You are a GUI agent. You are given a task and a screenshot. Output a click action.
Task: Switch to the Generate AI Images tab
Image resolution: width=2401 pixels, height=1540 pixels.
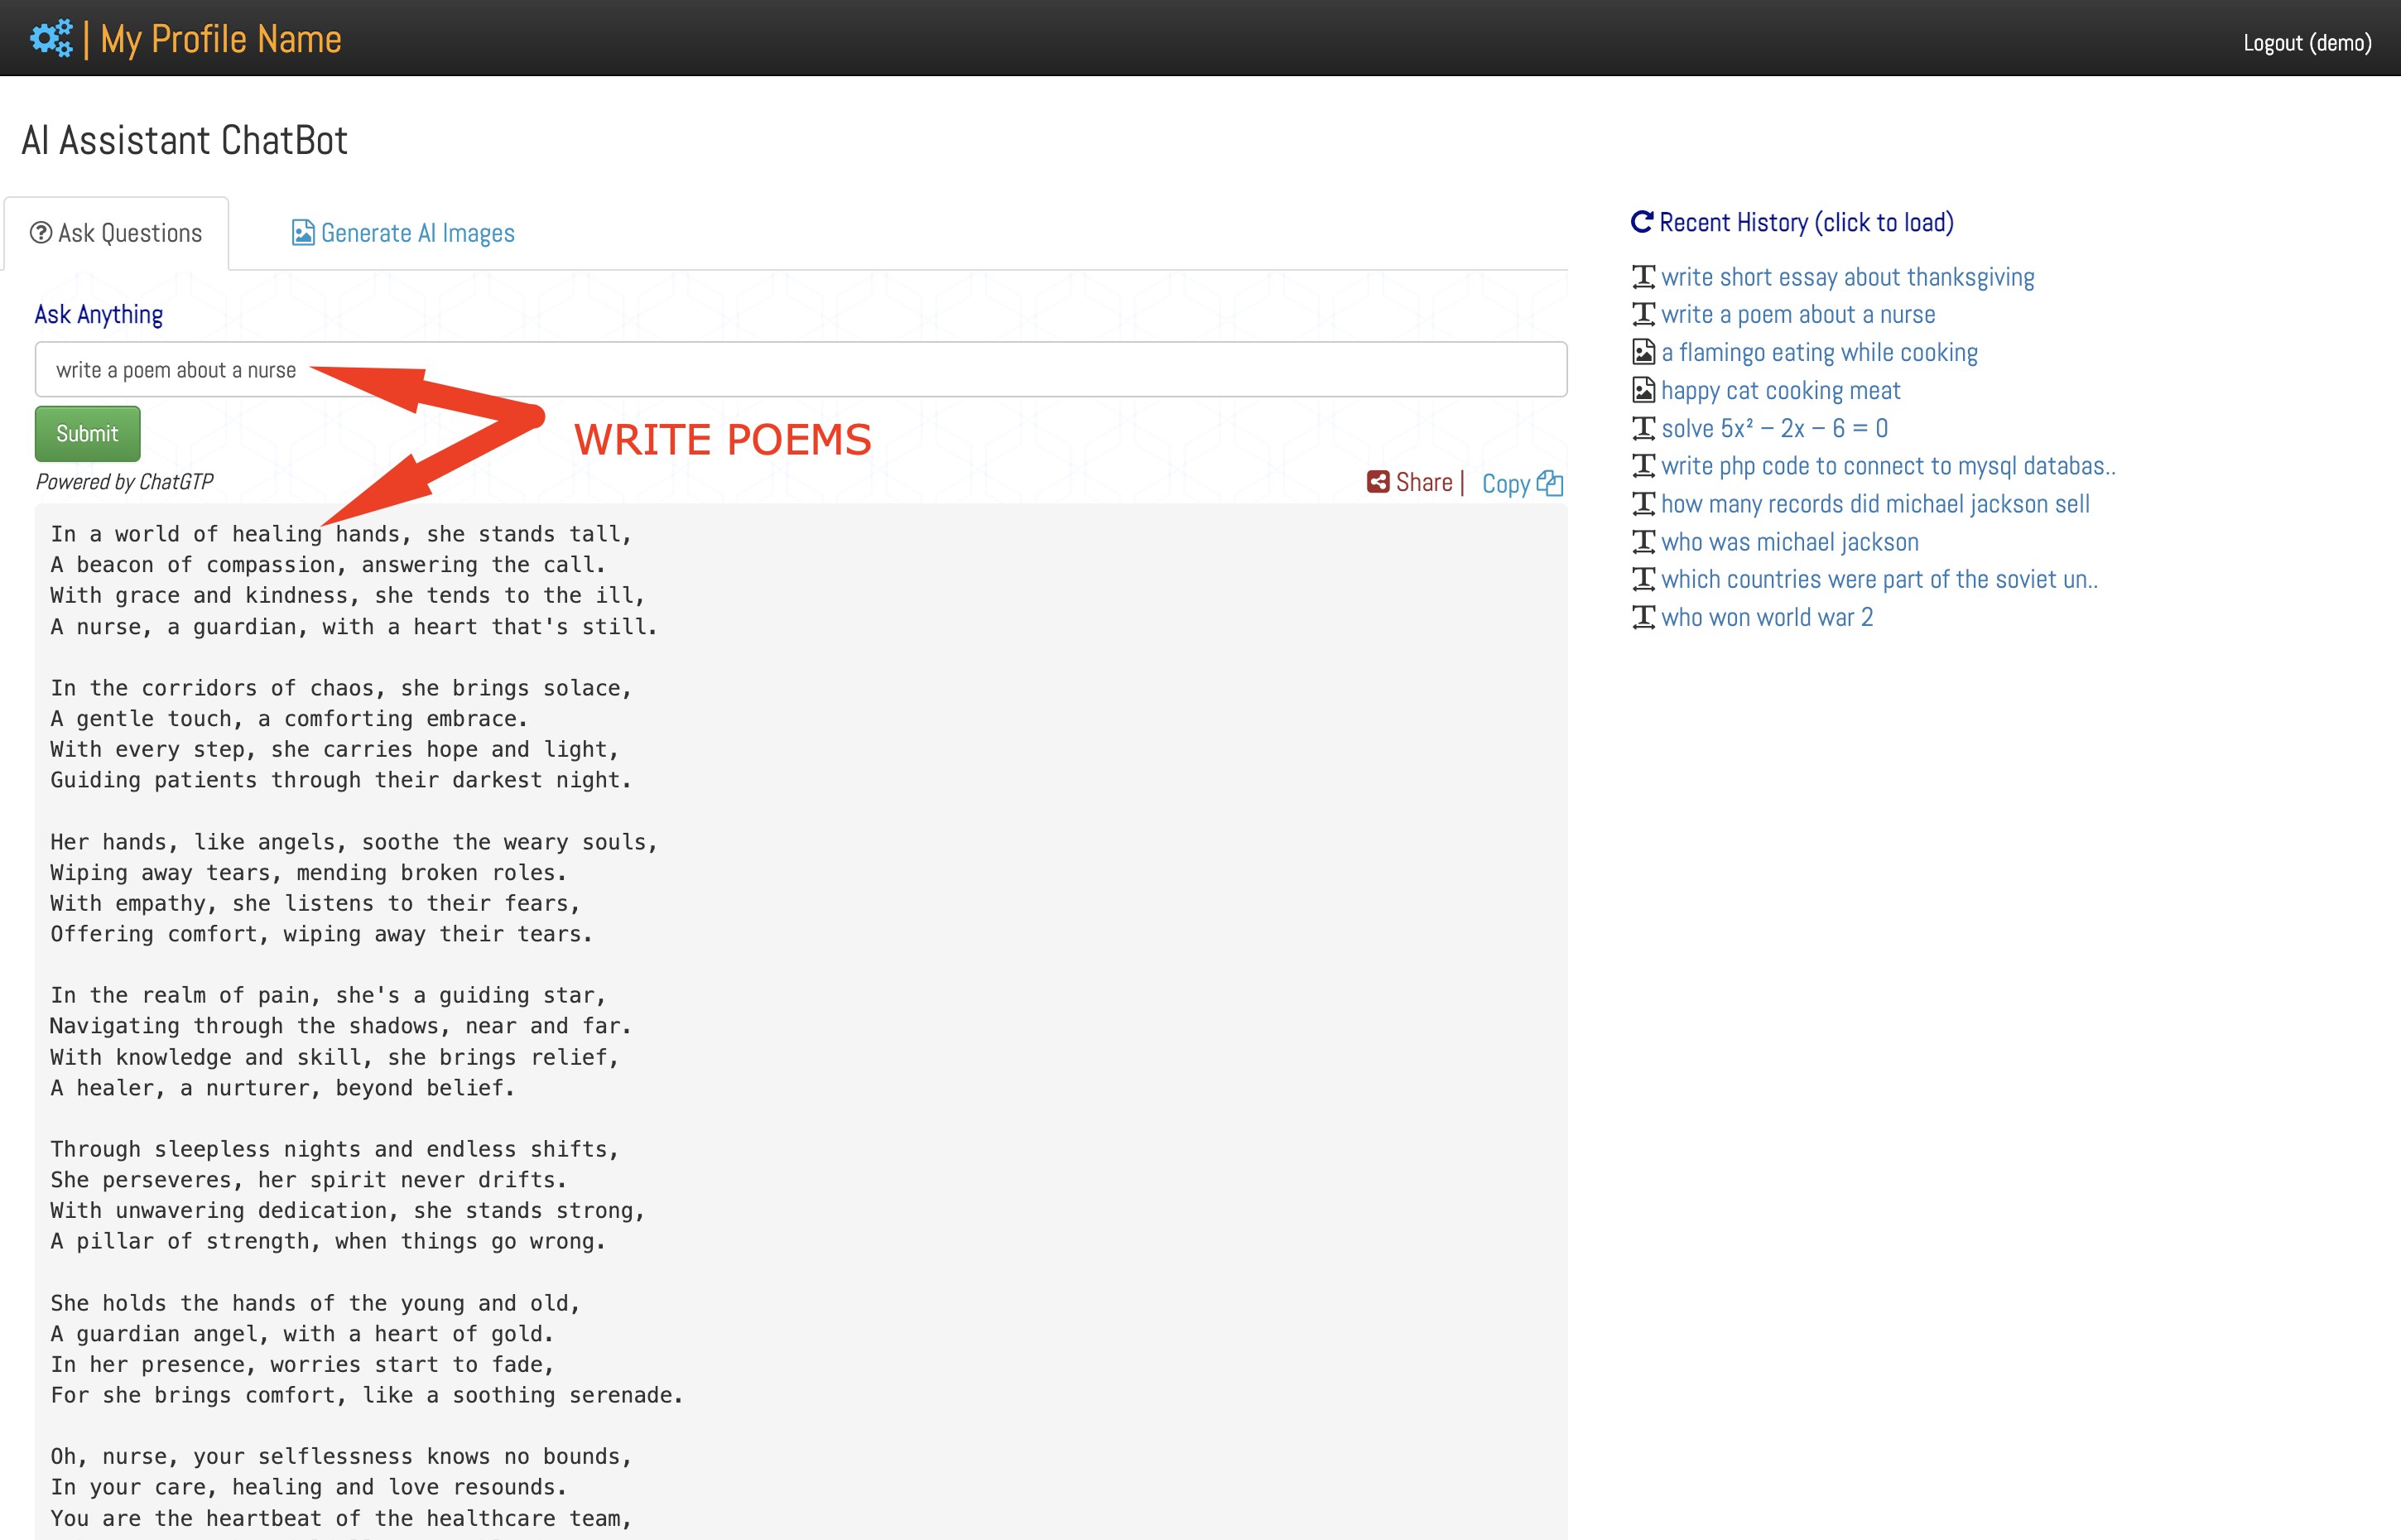click(403, 233)
